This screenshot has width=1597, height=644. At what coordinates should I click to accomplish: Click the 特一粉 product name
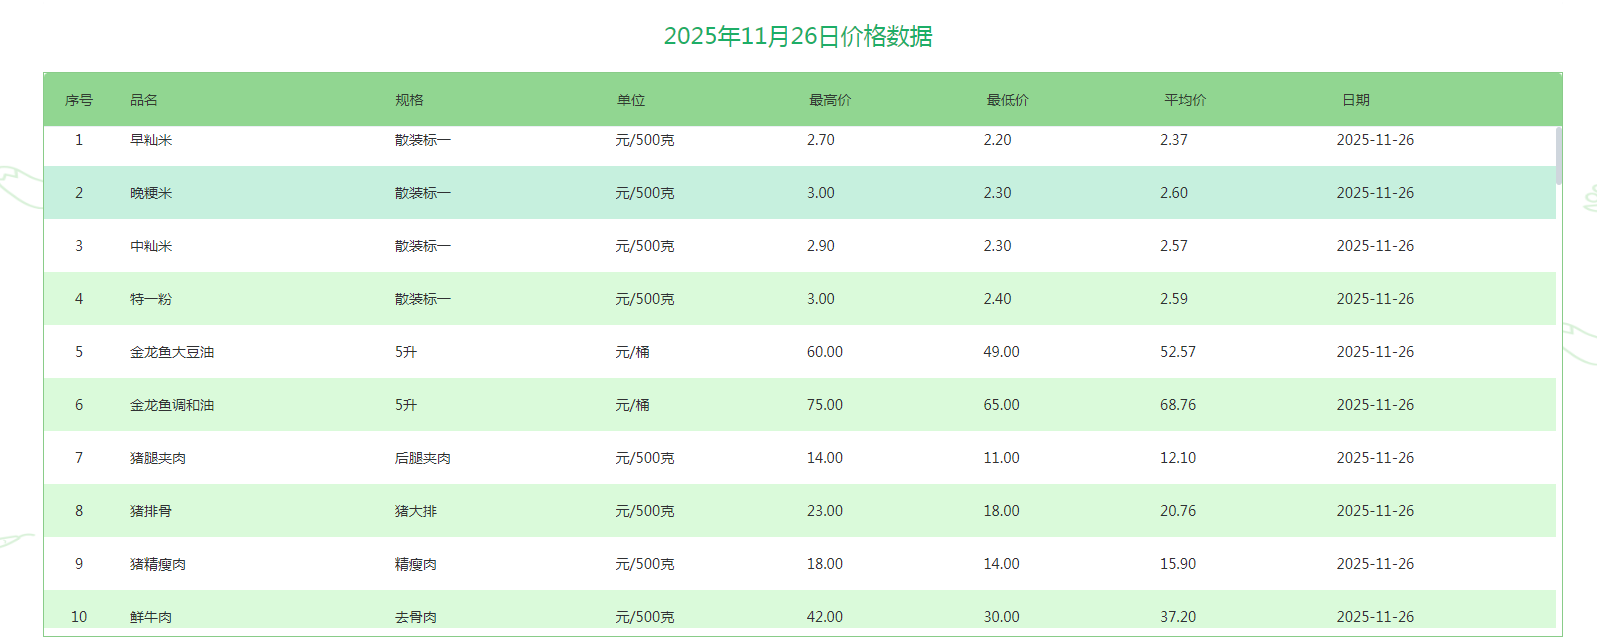(x=151, y=299)
